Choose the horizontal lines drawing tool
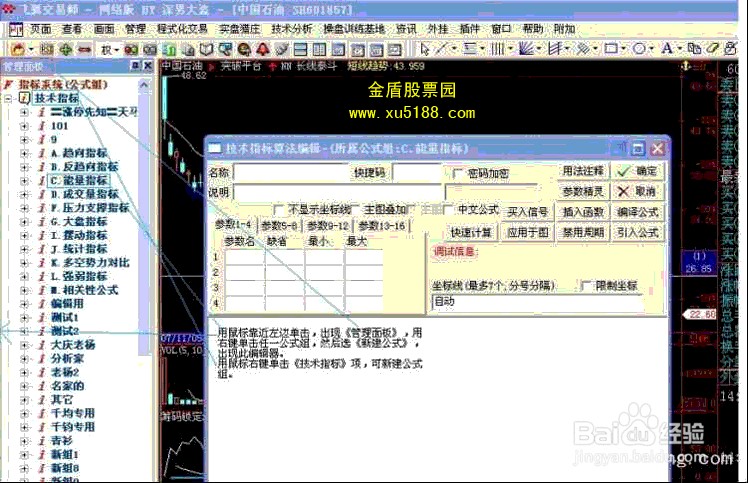 (470, 49)
